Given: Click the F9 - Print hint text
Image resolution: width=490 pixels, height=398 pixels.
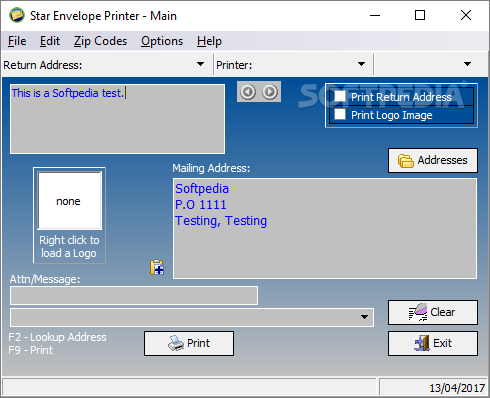Looking at the screenshot, I should 31,350.
